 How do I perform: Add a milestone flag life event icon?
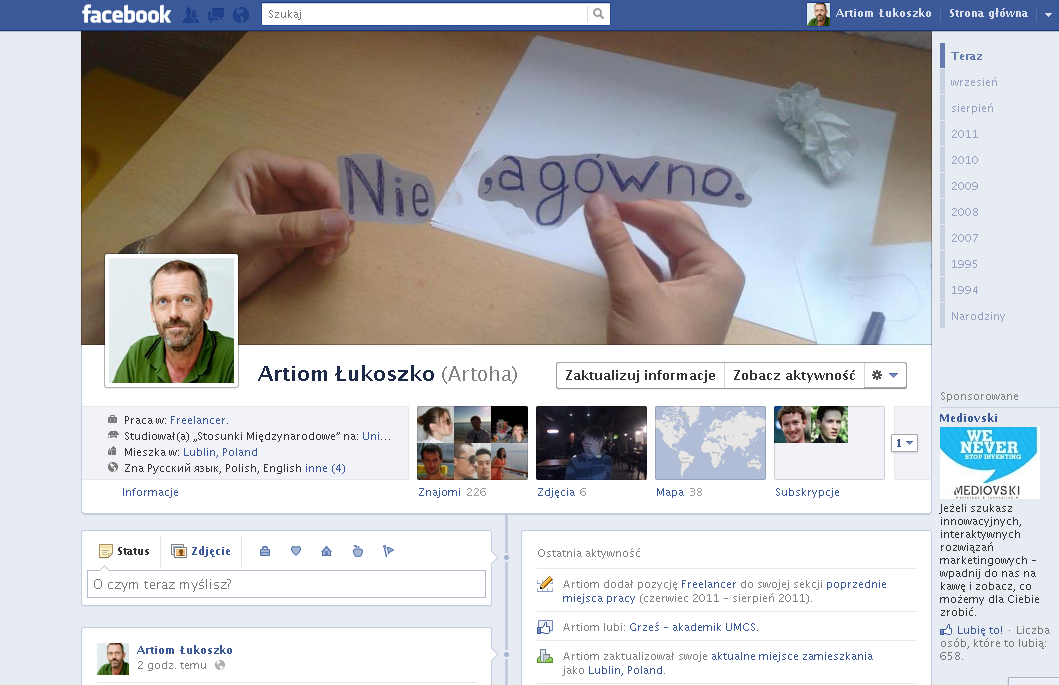(x=388, y=551)
